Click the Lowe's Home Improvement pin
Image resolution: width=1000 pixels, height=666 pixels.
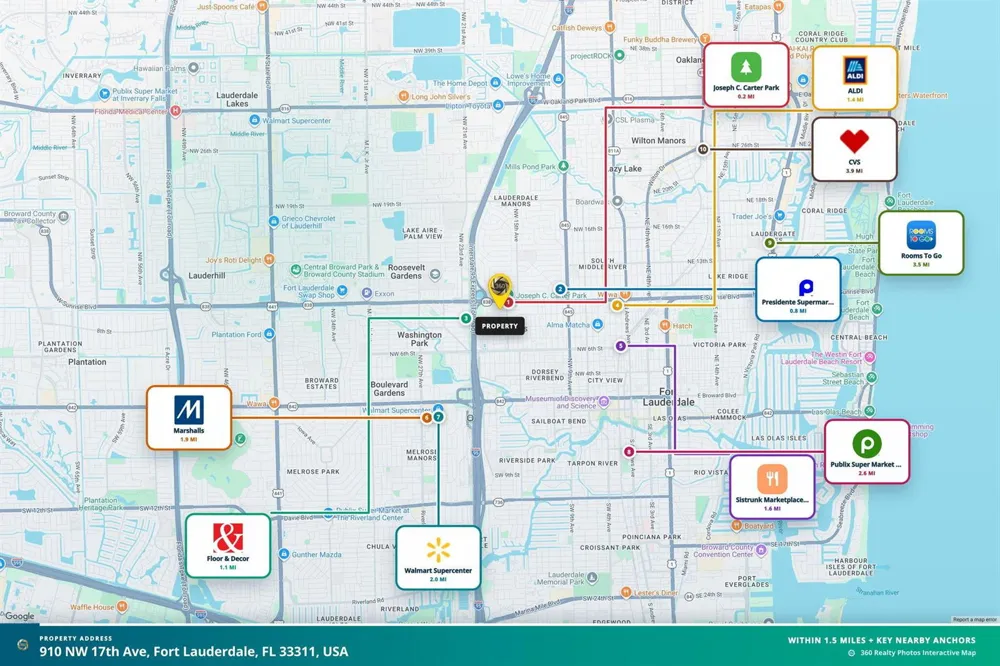(x=559, y=79)
